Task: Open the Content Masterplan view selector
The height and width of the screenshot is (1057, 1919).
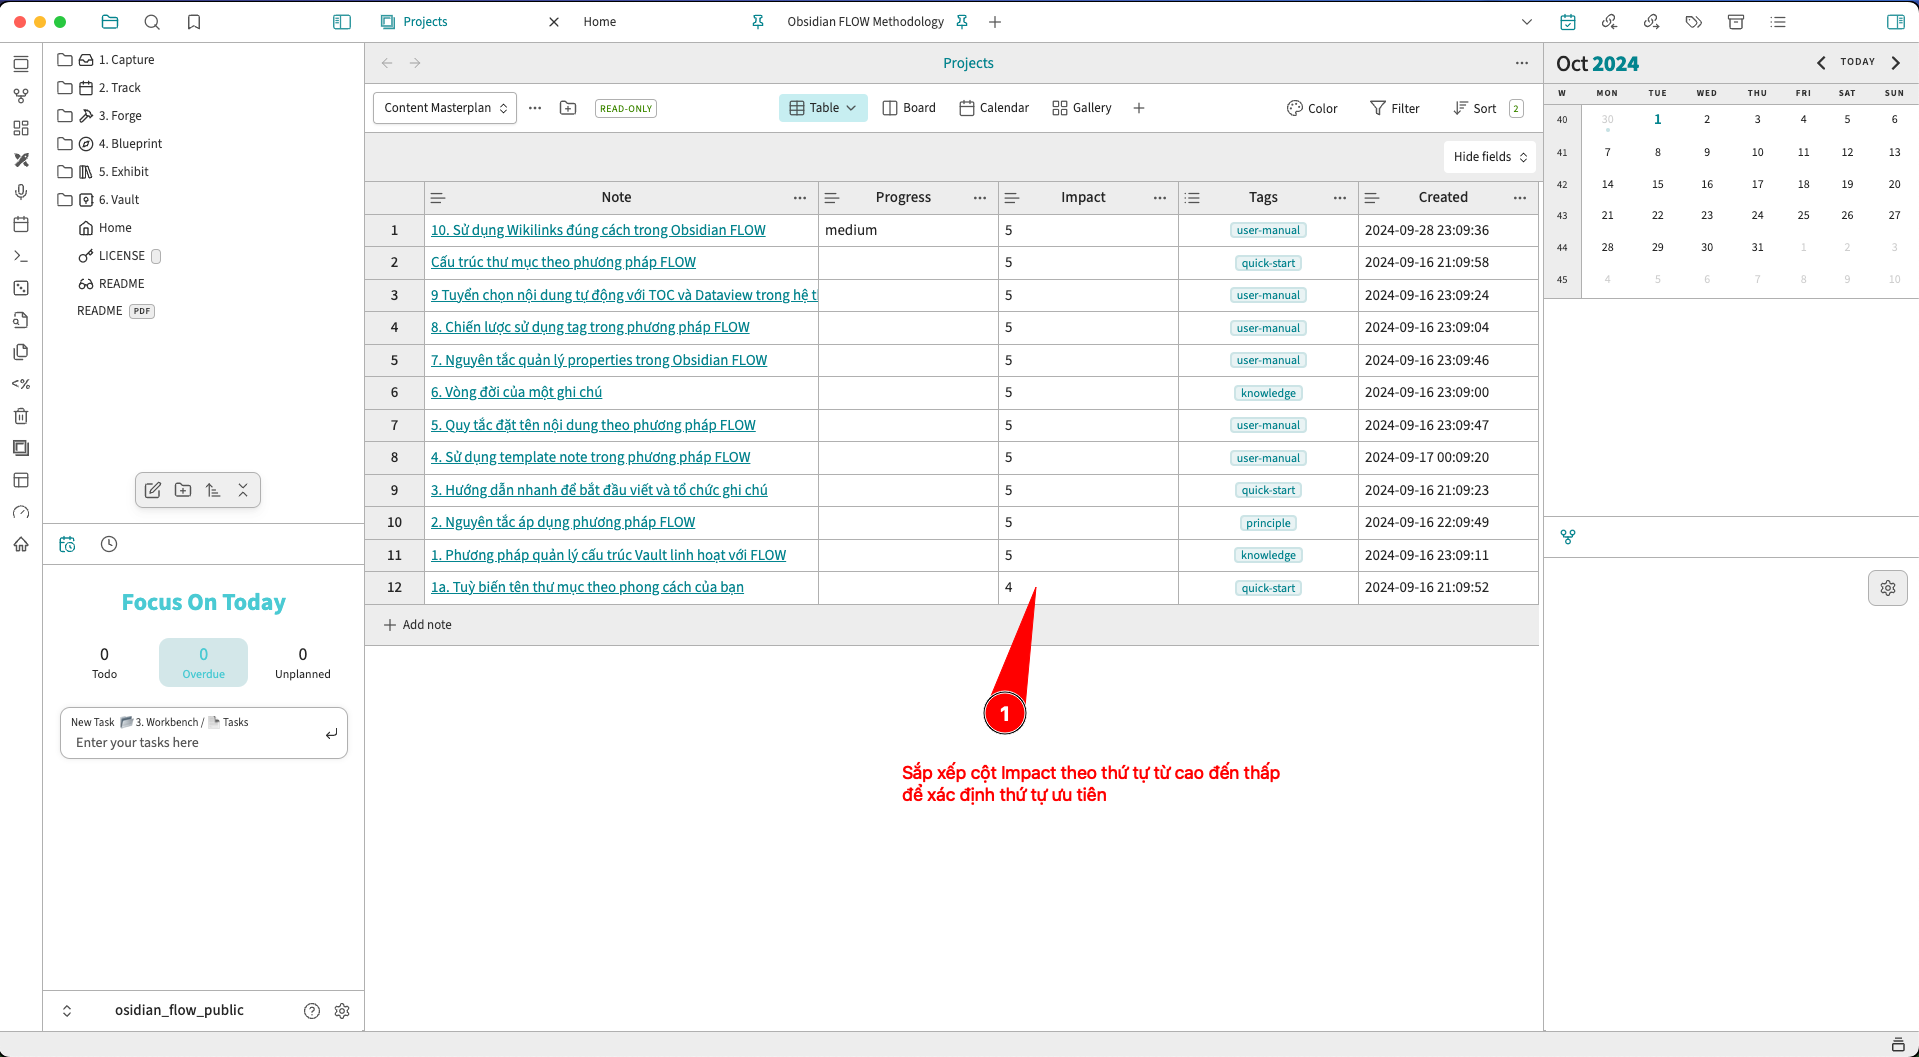Action: click(444, 108)
